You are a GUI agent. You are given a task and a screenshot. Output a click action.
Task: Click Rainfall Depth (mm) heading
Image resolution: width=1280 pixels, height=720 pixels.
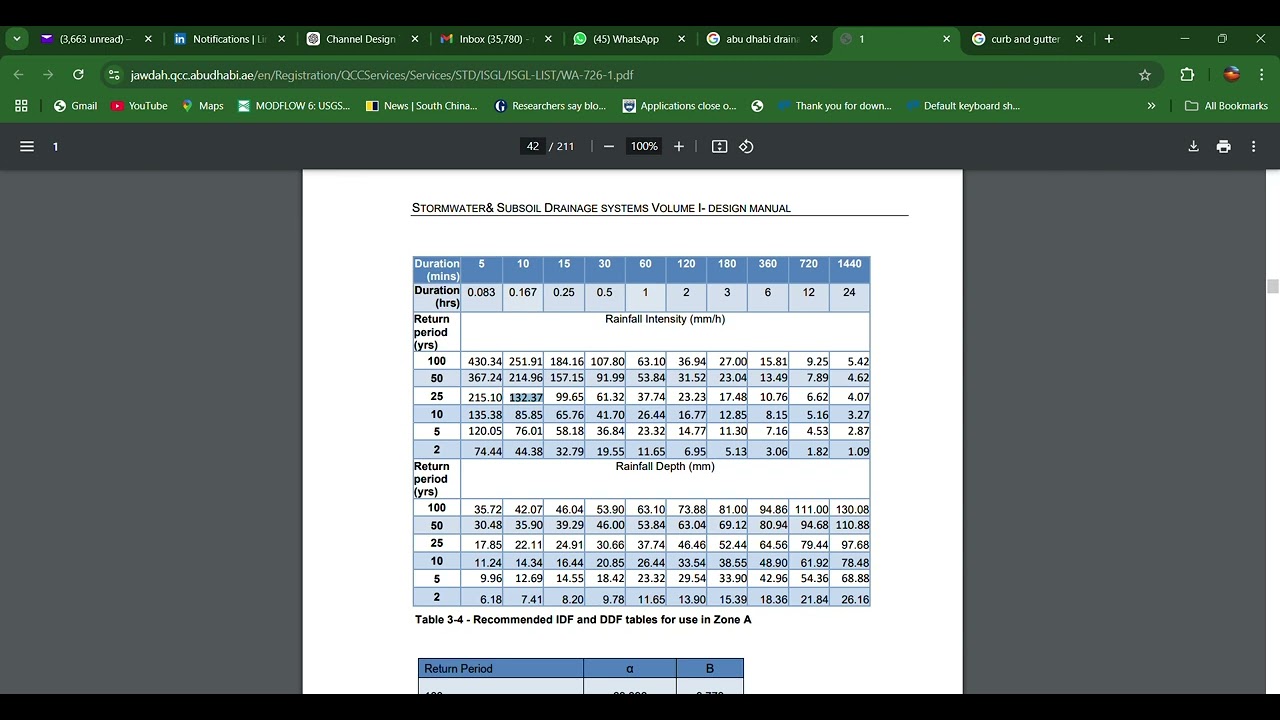tap(665, 466)
